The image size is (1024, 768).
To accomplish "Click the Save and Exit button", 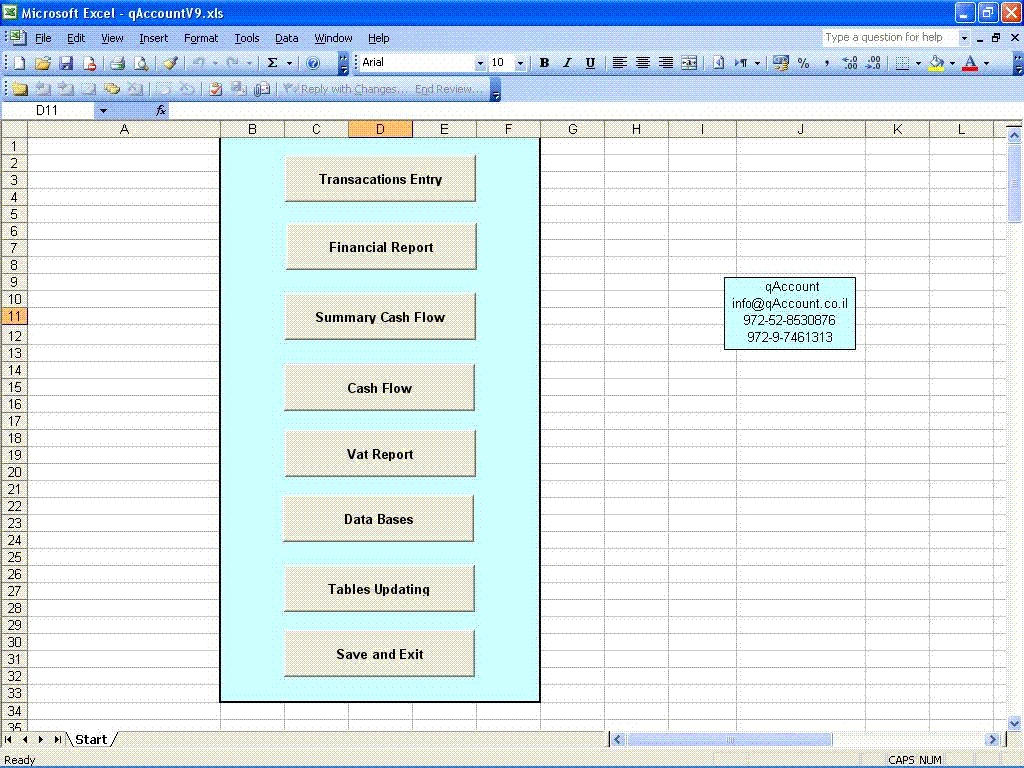I will [379, 653].
